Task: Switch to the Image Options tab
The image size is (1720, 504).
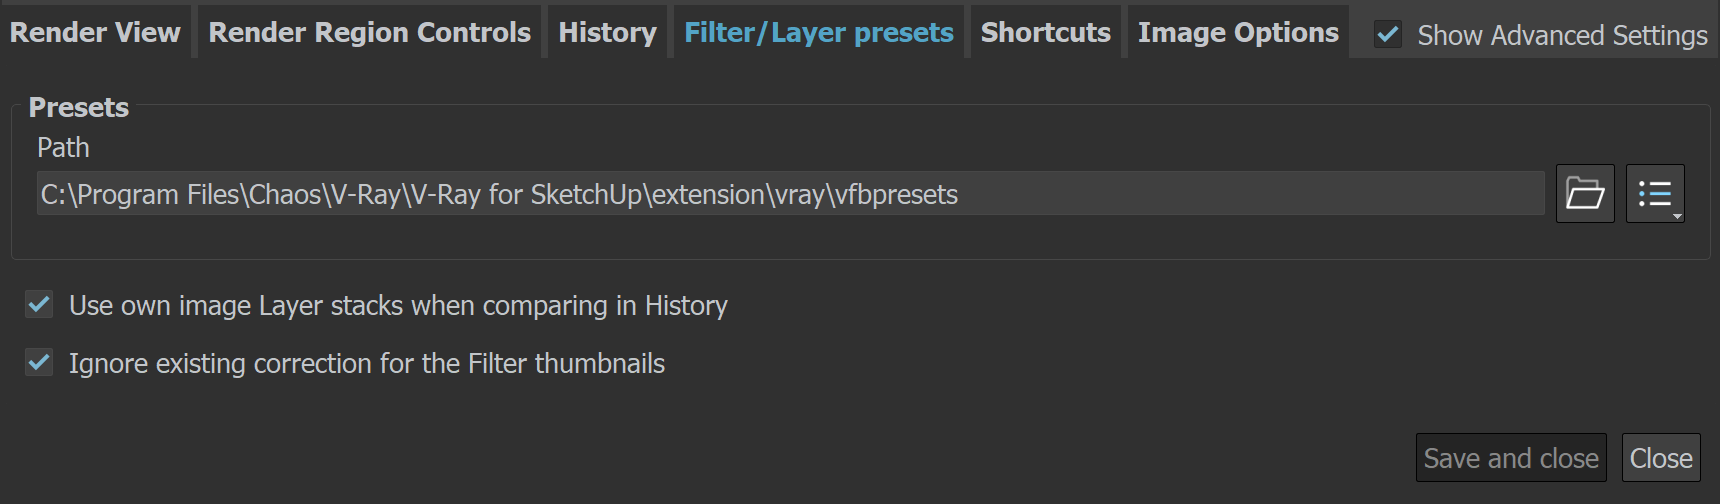Action: 1238,32
